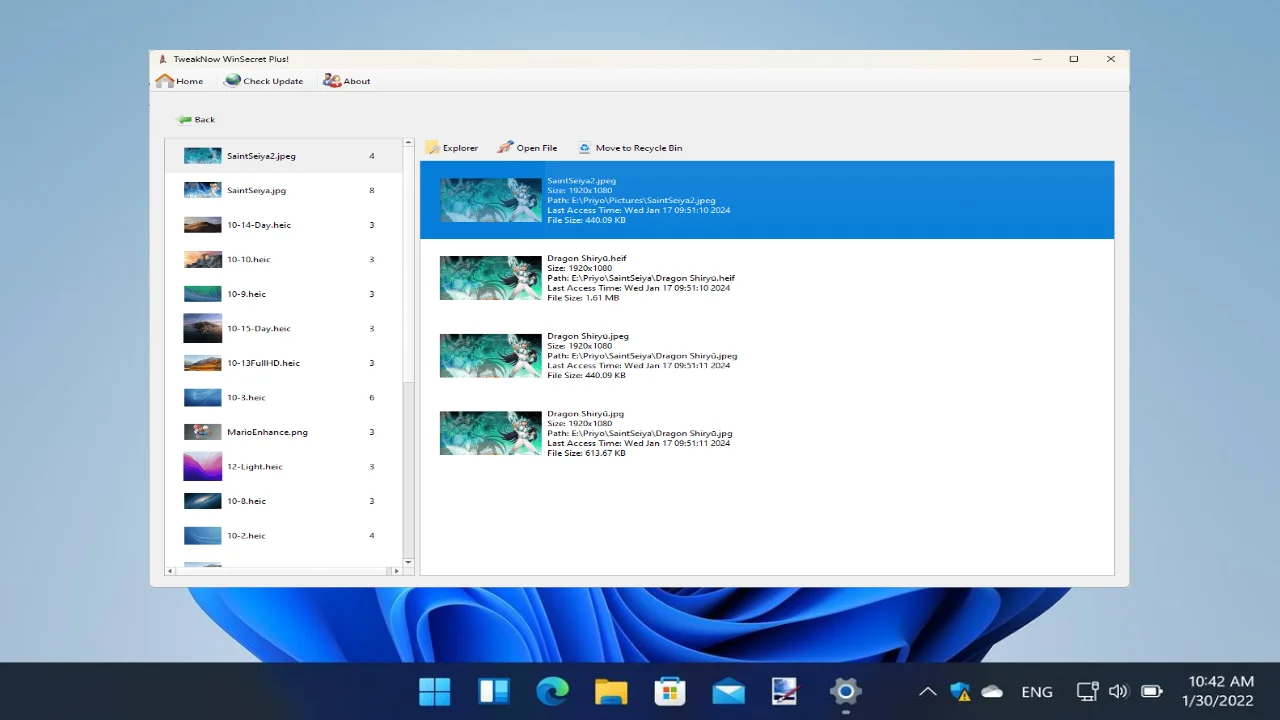Select 12-Light.heic list entry
The image size is (1280, 720).
click(x=284, y=466)
